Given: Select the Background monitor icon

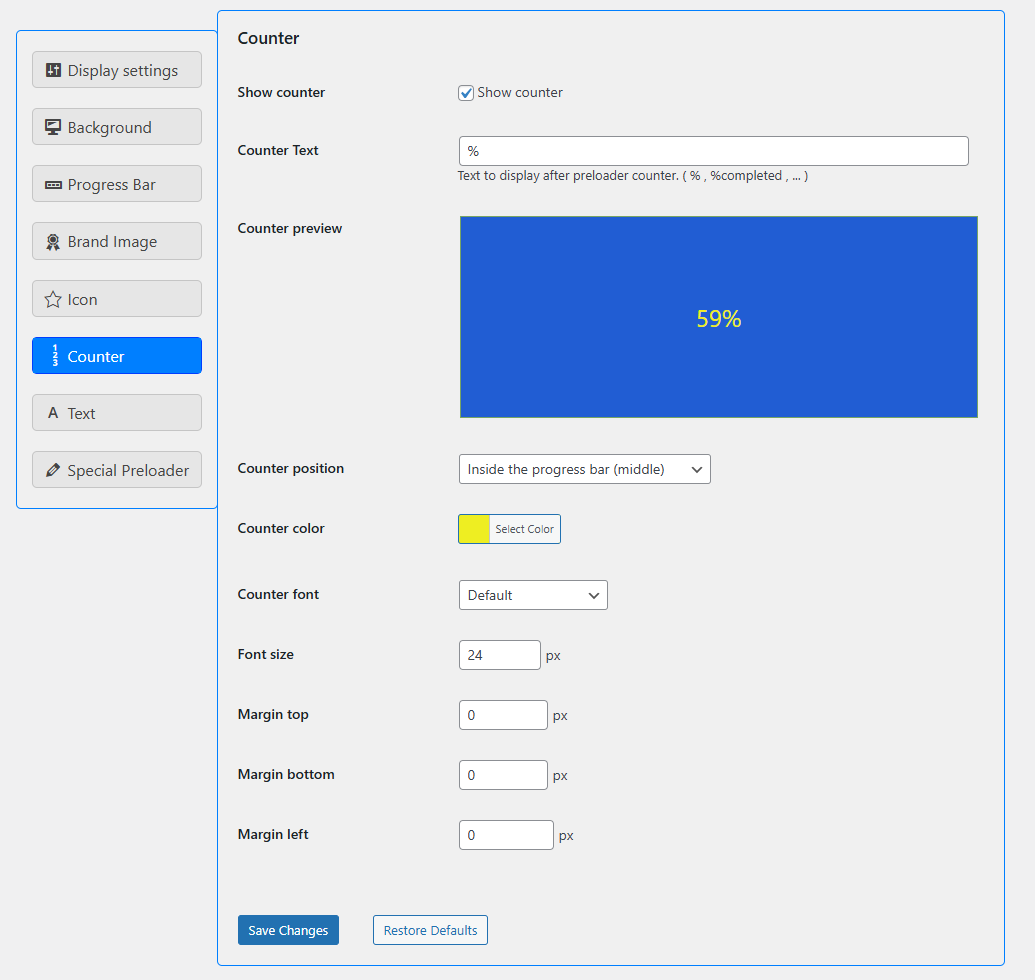Looking at the screenshot, I should (x=53, y=126).
